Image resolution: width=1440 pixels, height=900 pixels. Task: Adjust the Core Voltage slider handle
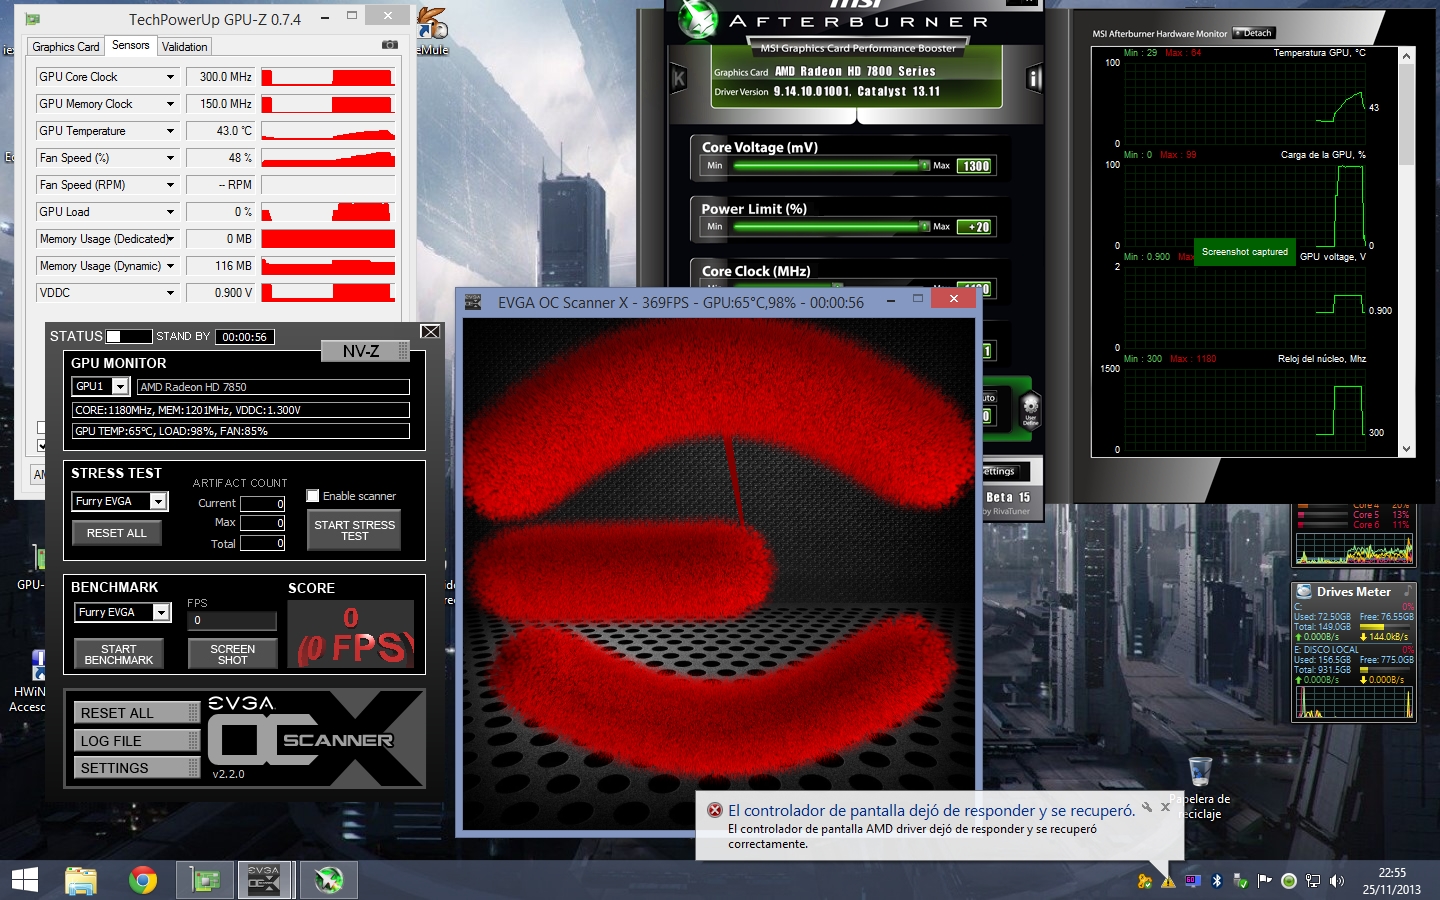click(924, 165)
